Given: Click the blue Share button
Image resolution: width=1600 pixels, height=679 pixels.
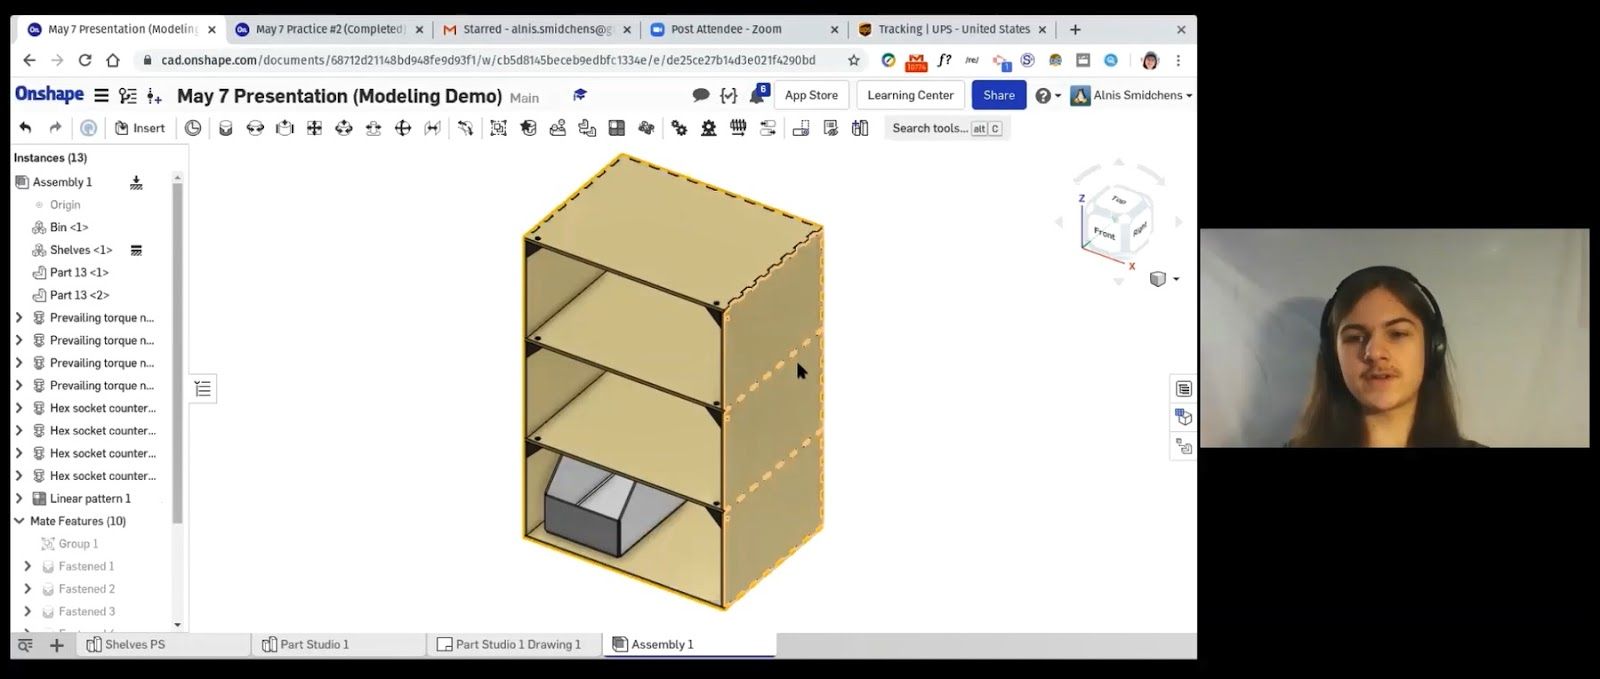Looking at the screenshot, I should 998,96.
